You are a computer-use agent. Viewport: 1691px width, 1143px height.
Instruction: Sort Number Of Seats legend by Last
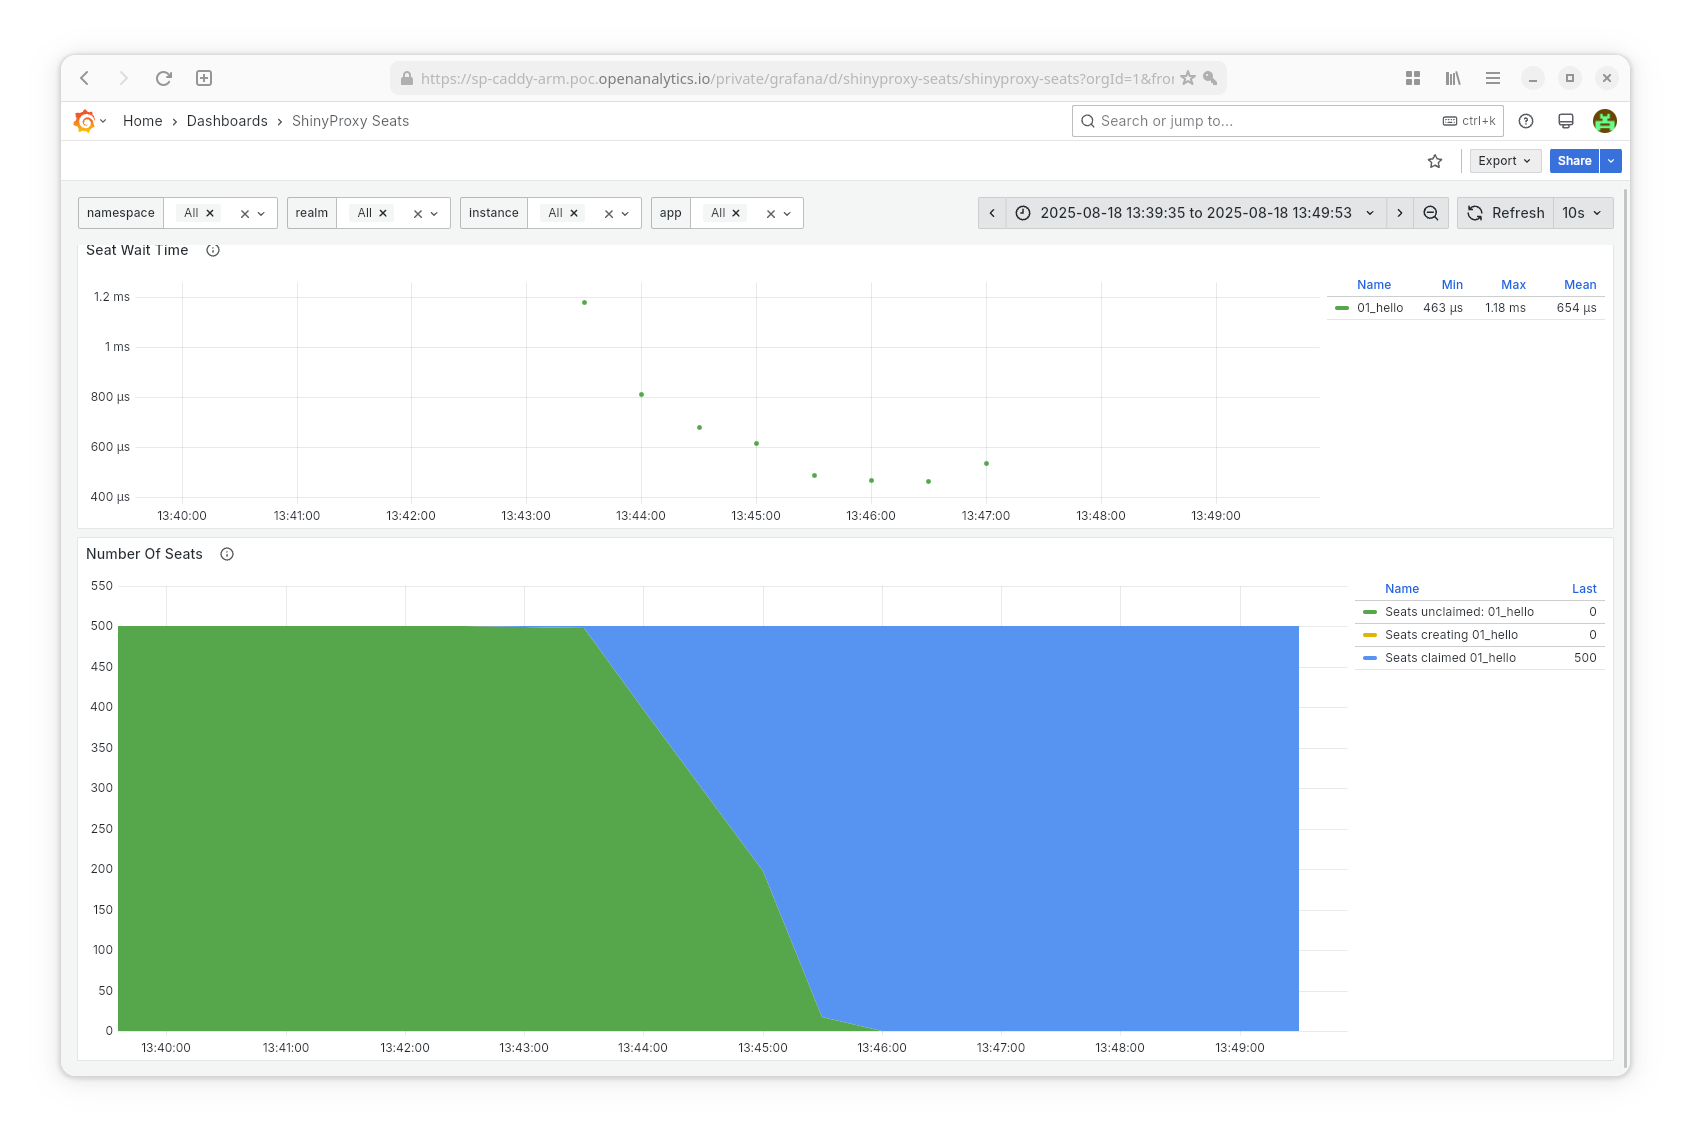pyautogui.click(x=1584, y=589)
